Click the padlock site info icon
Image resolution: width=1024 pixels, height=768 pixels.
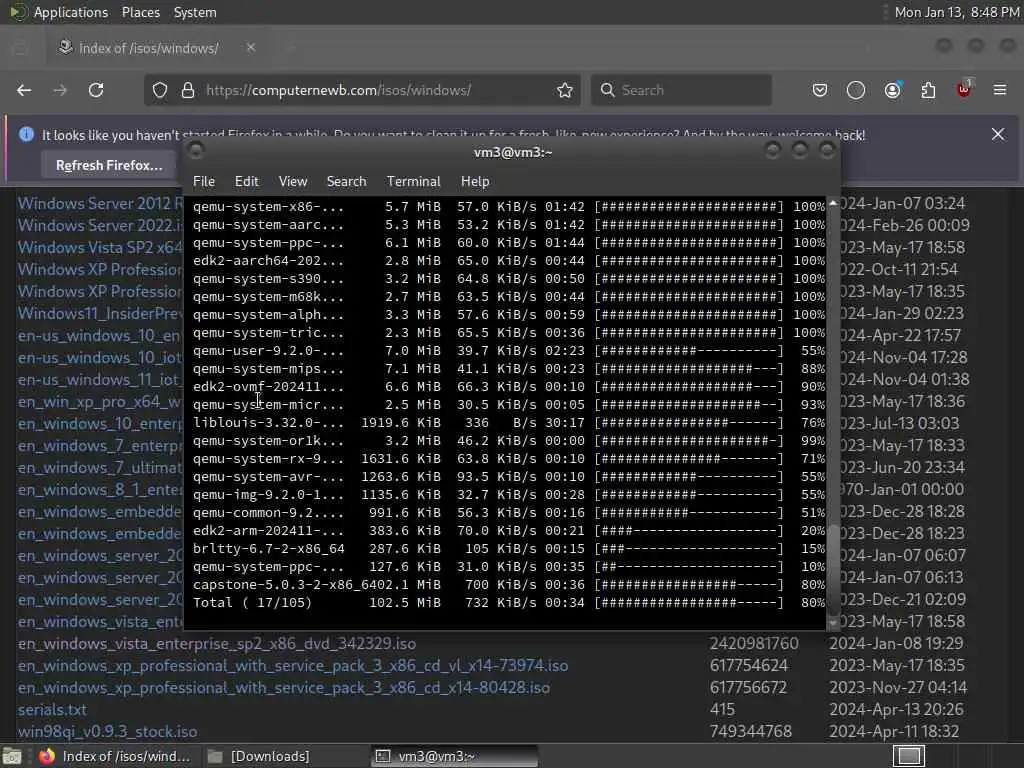[188, 90]
